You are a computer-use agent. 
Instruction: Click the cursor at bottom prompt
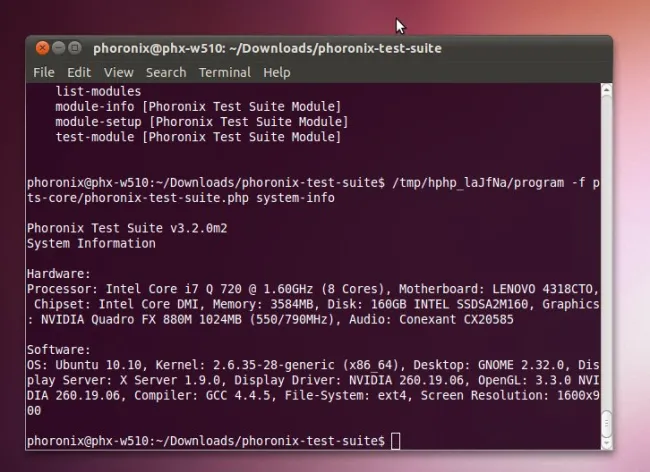click(x=395, y=441)
